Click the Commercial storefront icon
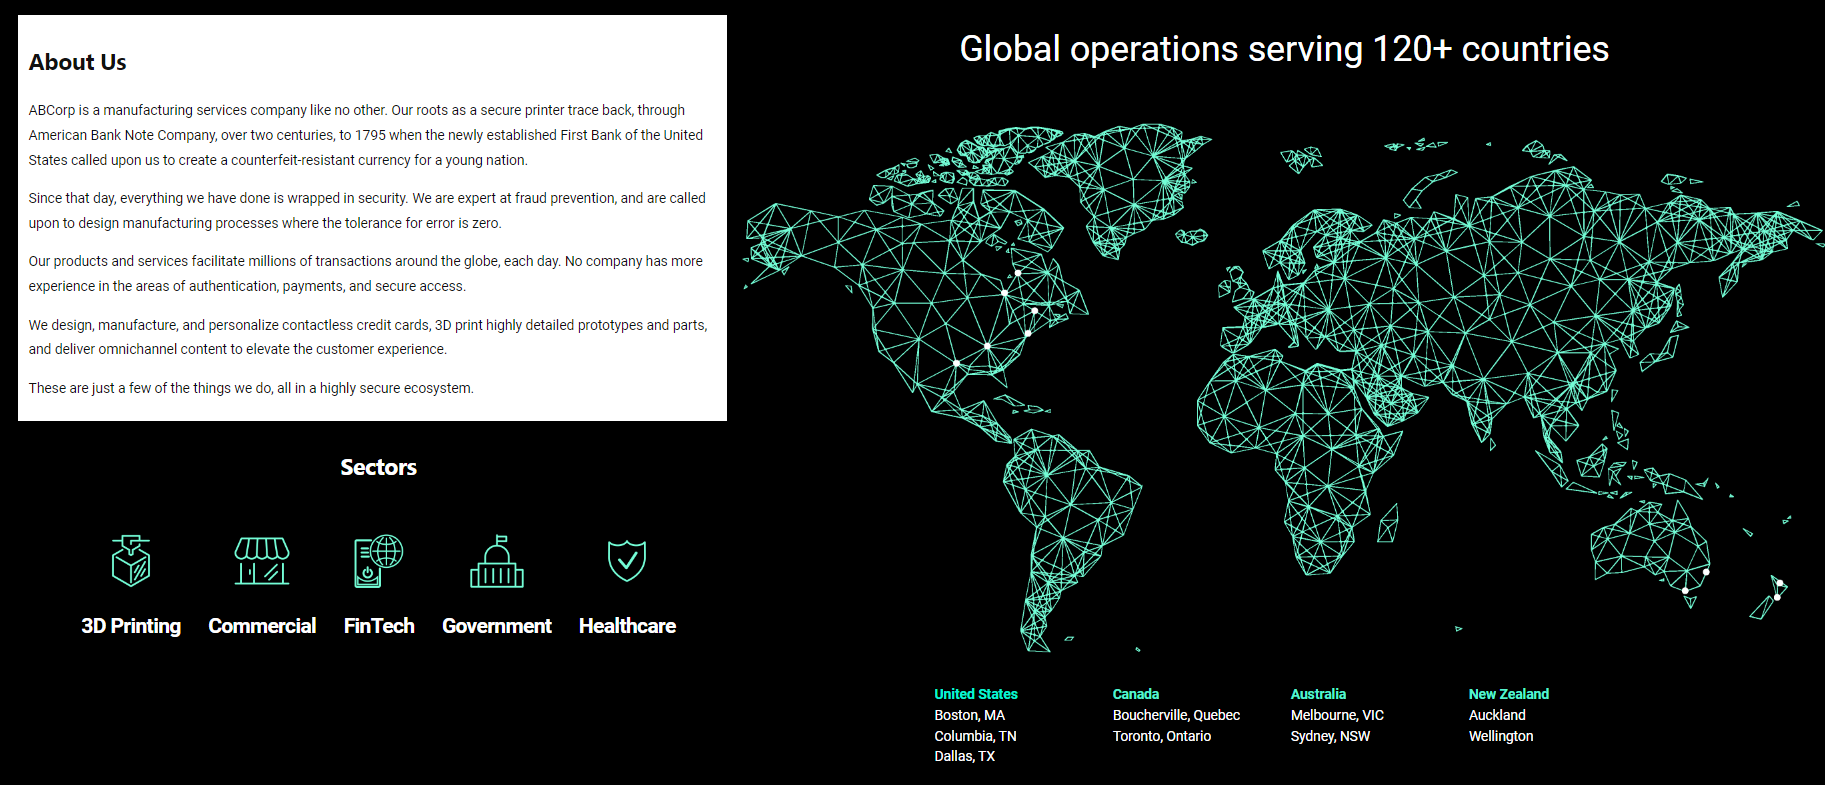The height and width of the screenshot is (785, 1825). coord(262,561)
